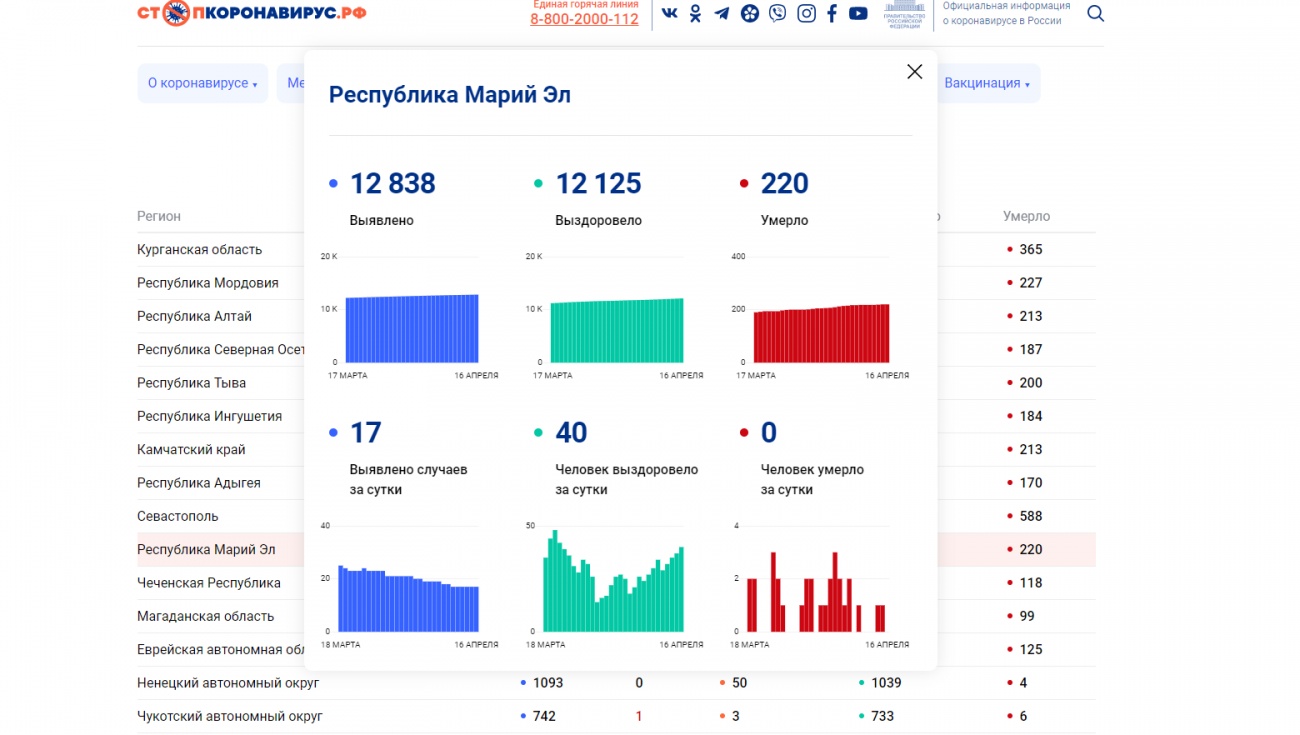The width and height of the screenshot is (1300, 735).
Task: Click the Умерло column header
Action: pos(1026,216)
